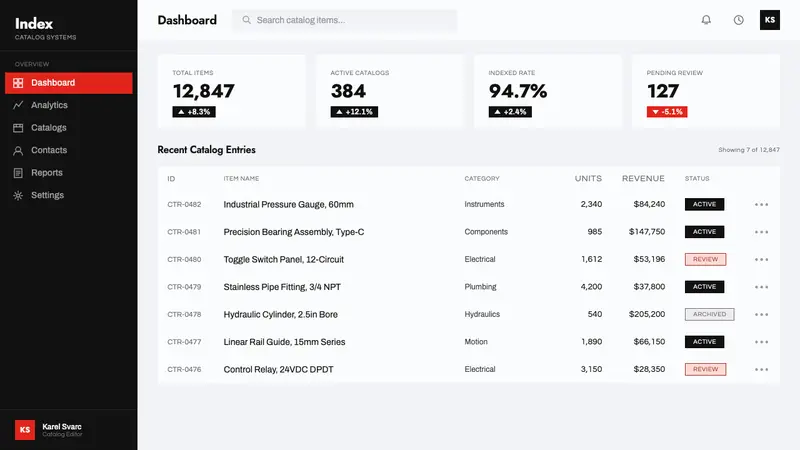Click the Active Catalogs value 384
The image size is (800, 450).
click(348, 91)
